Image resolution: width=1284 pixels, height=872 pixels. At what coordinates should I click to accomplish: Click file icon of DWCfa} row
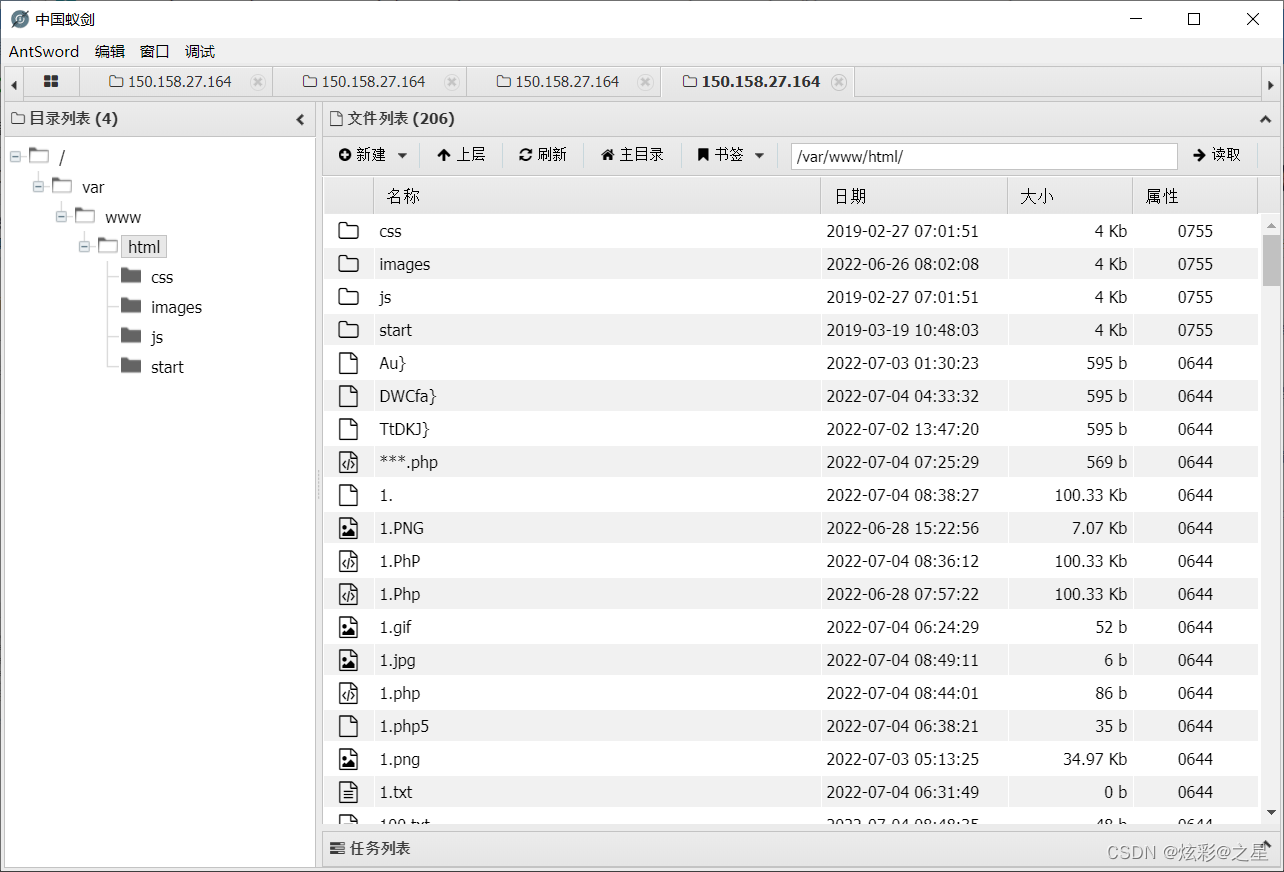[x=348, y=396]
